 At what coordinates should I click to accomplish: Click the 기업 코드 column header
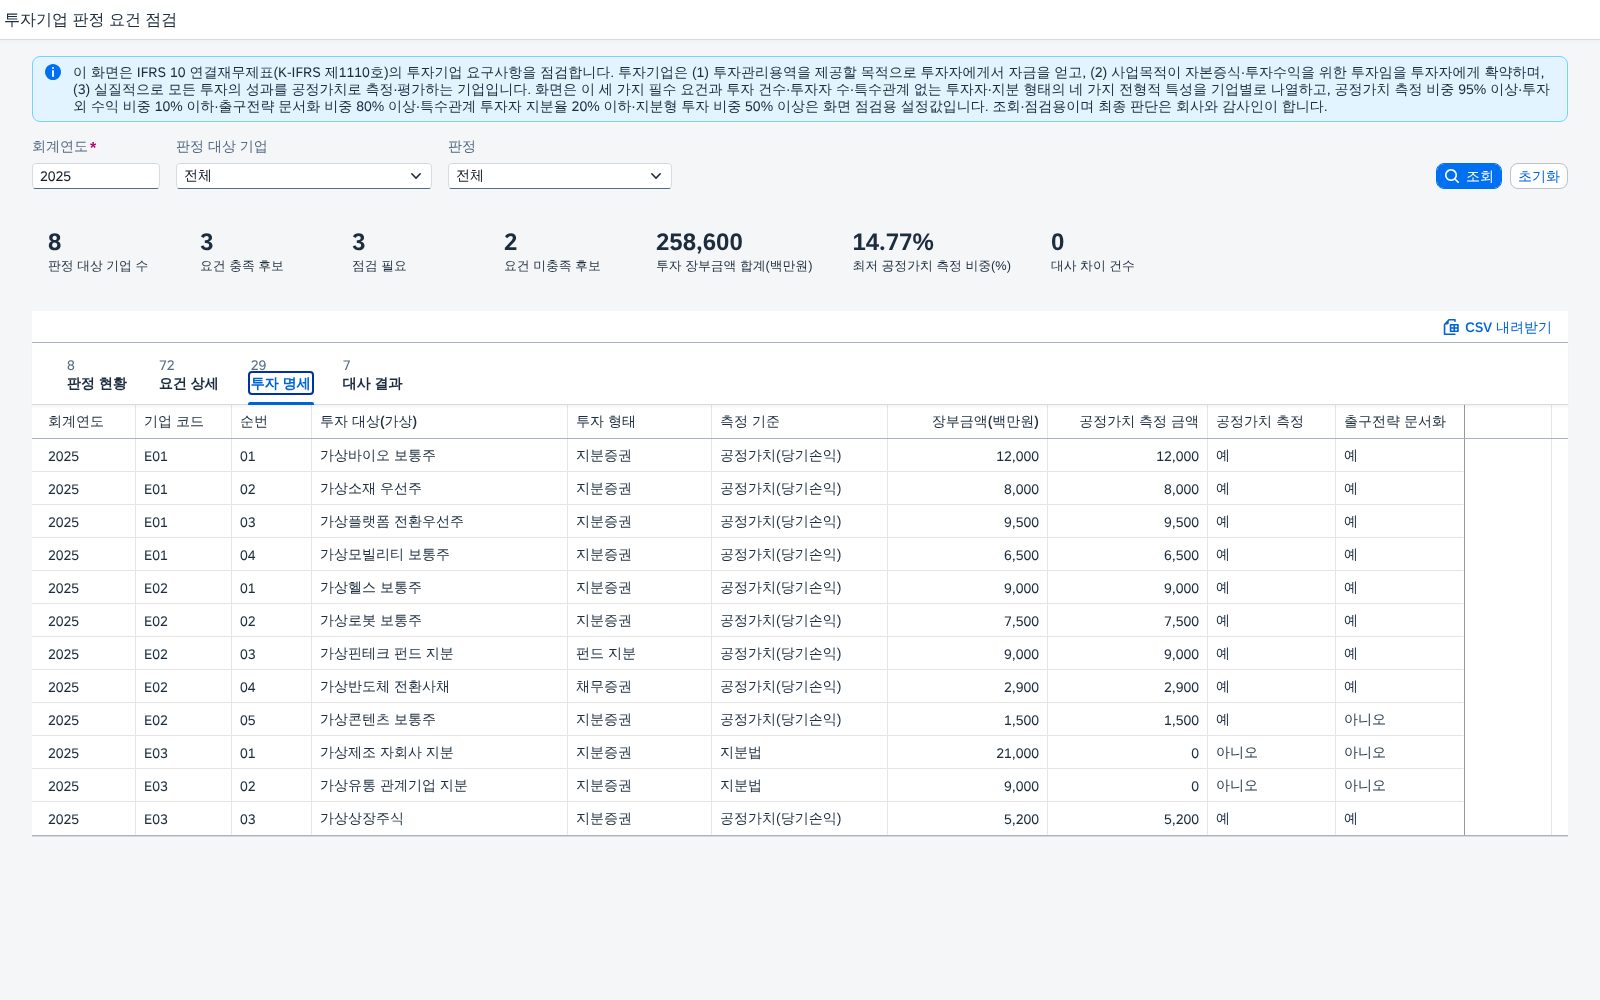coord(184,422)
